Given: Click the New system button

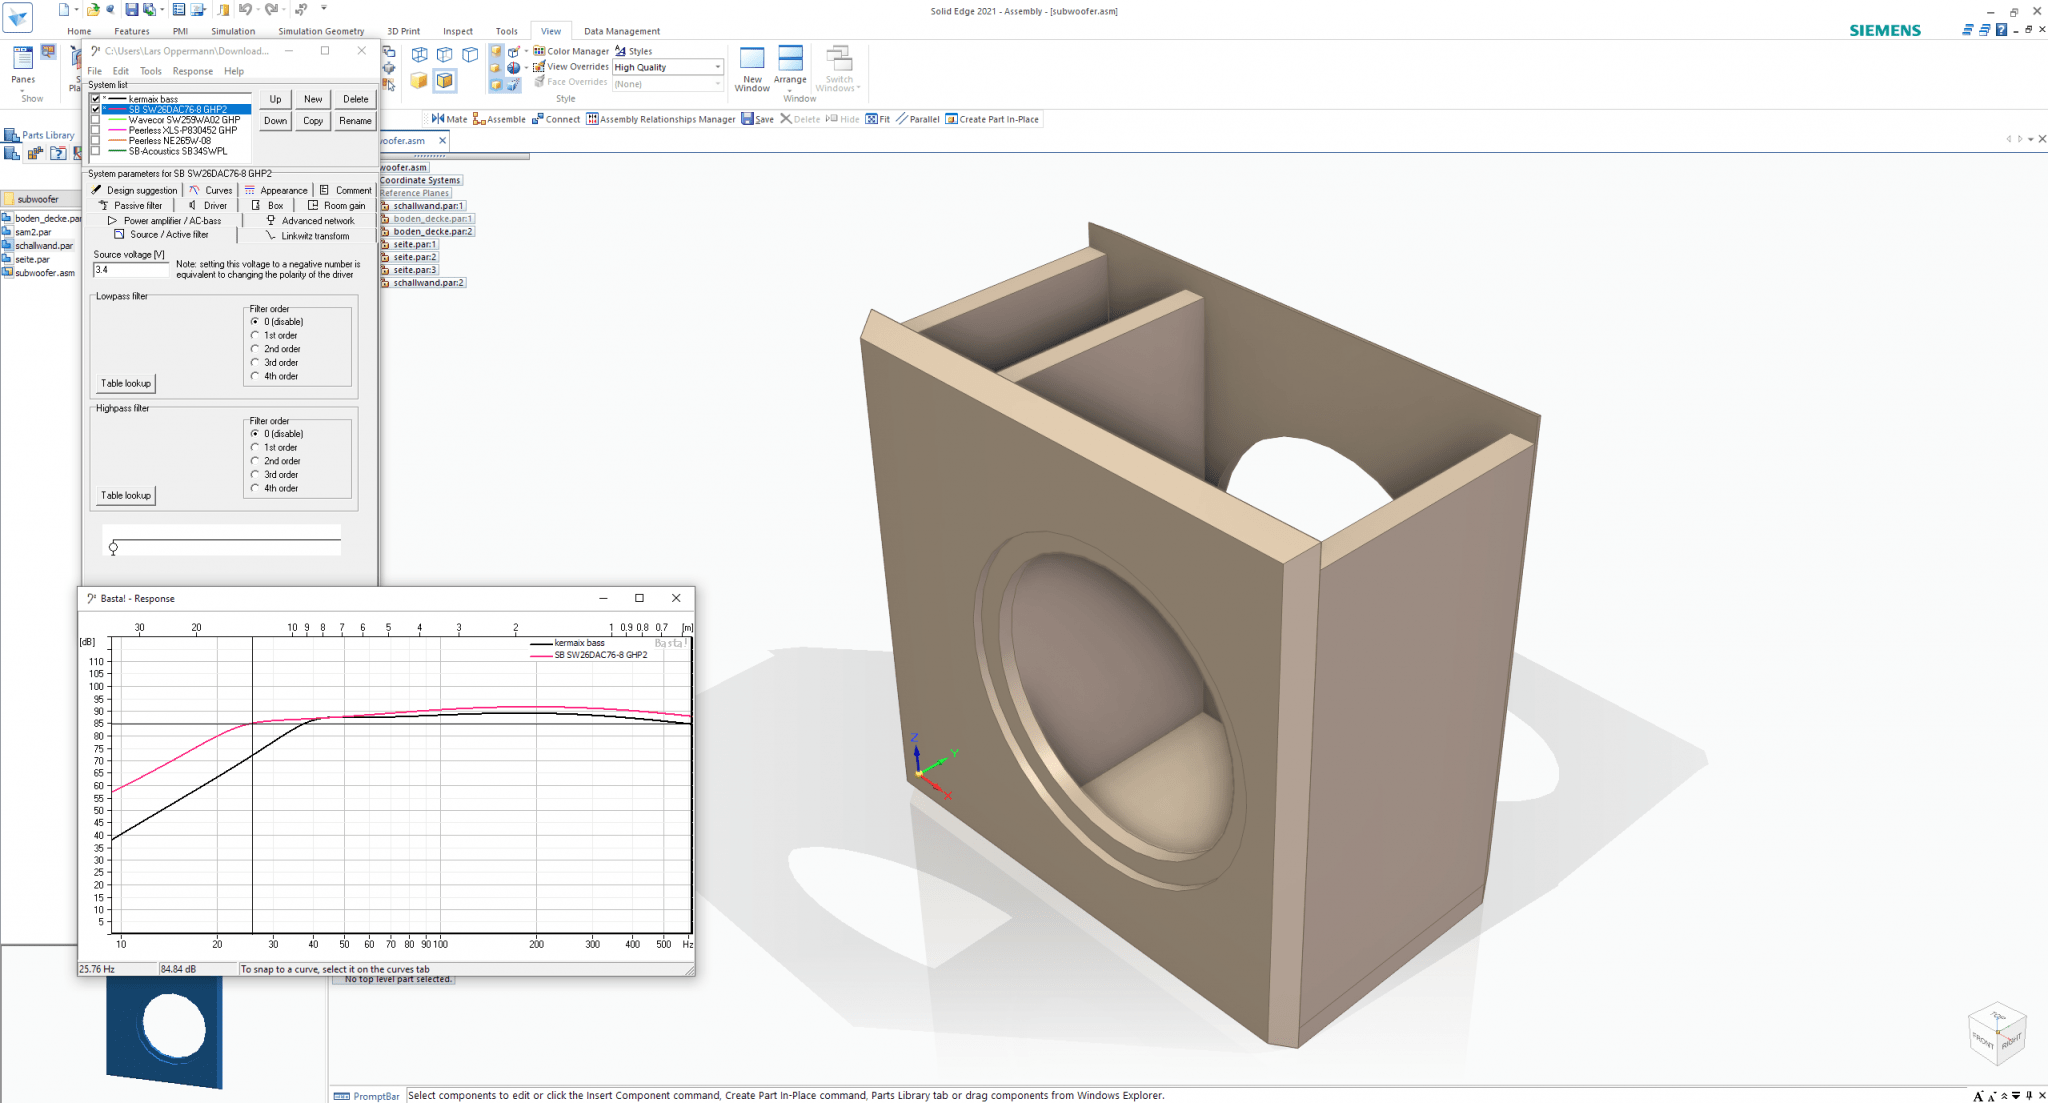Looking at the screenshot, I should click(313, 99).
